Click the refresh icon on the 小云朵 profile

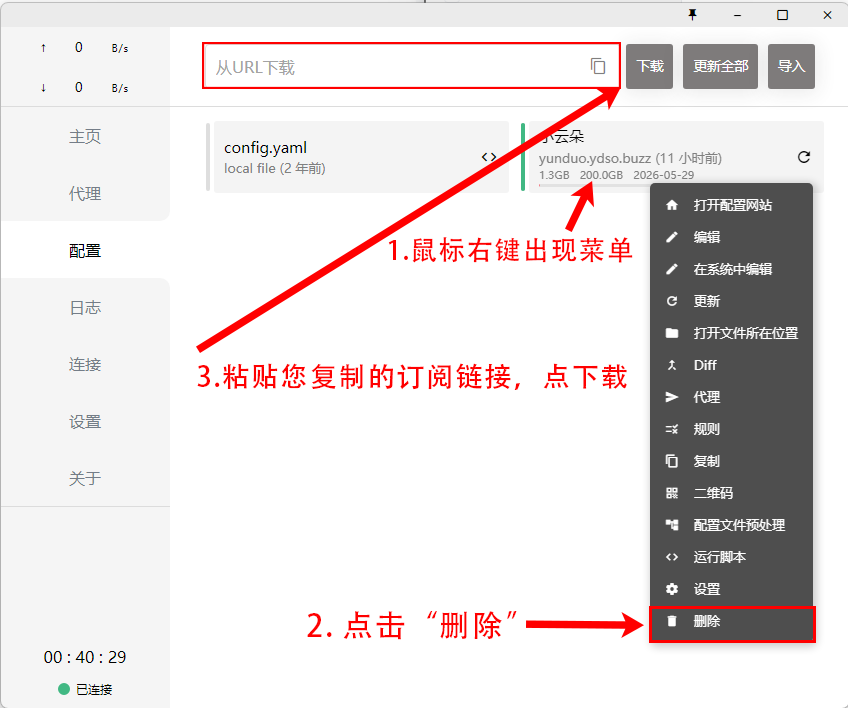(804, 157)
